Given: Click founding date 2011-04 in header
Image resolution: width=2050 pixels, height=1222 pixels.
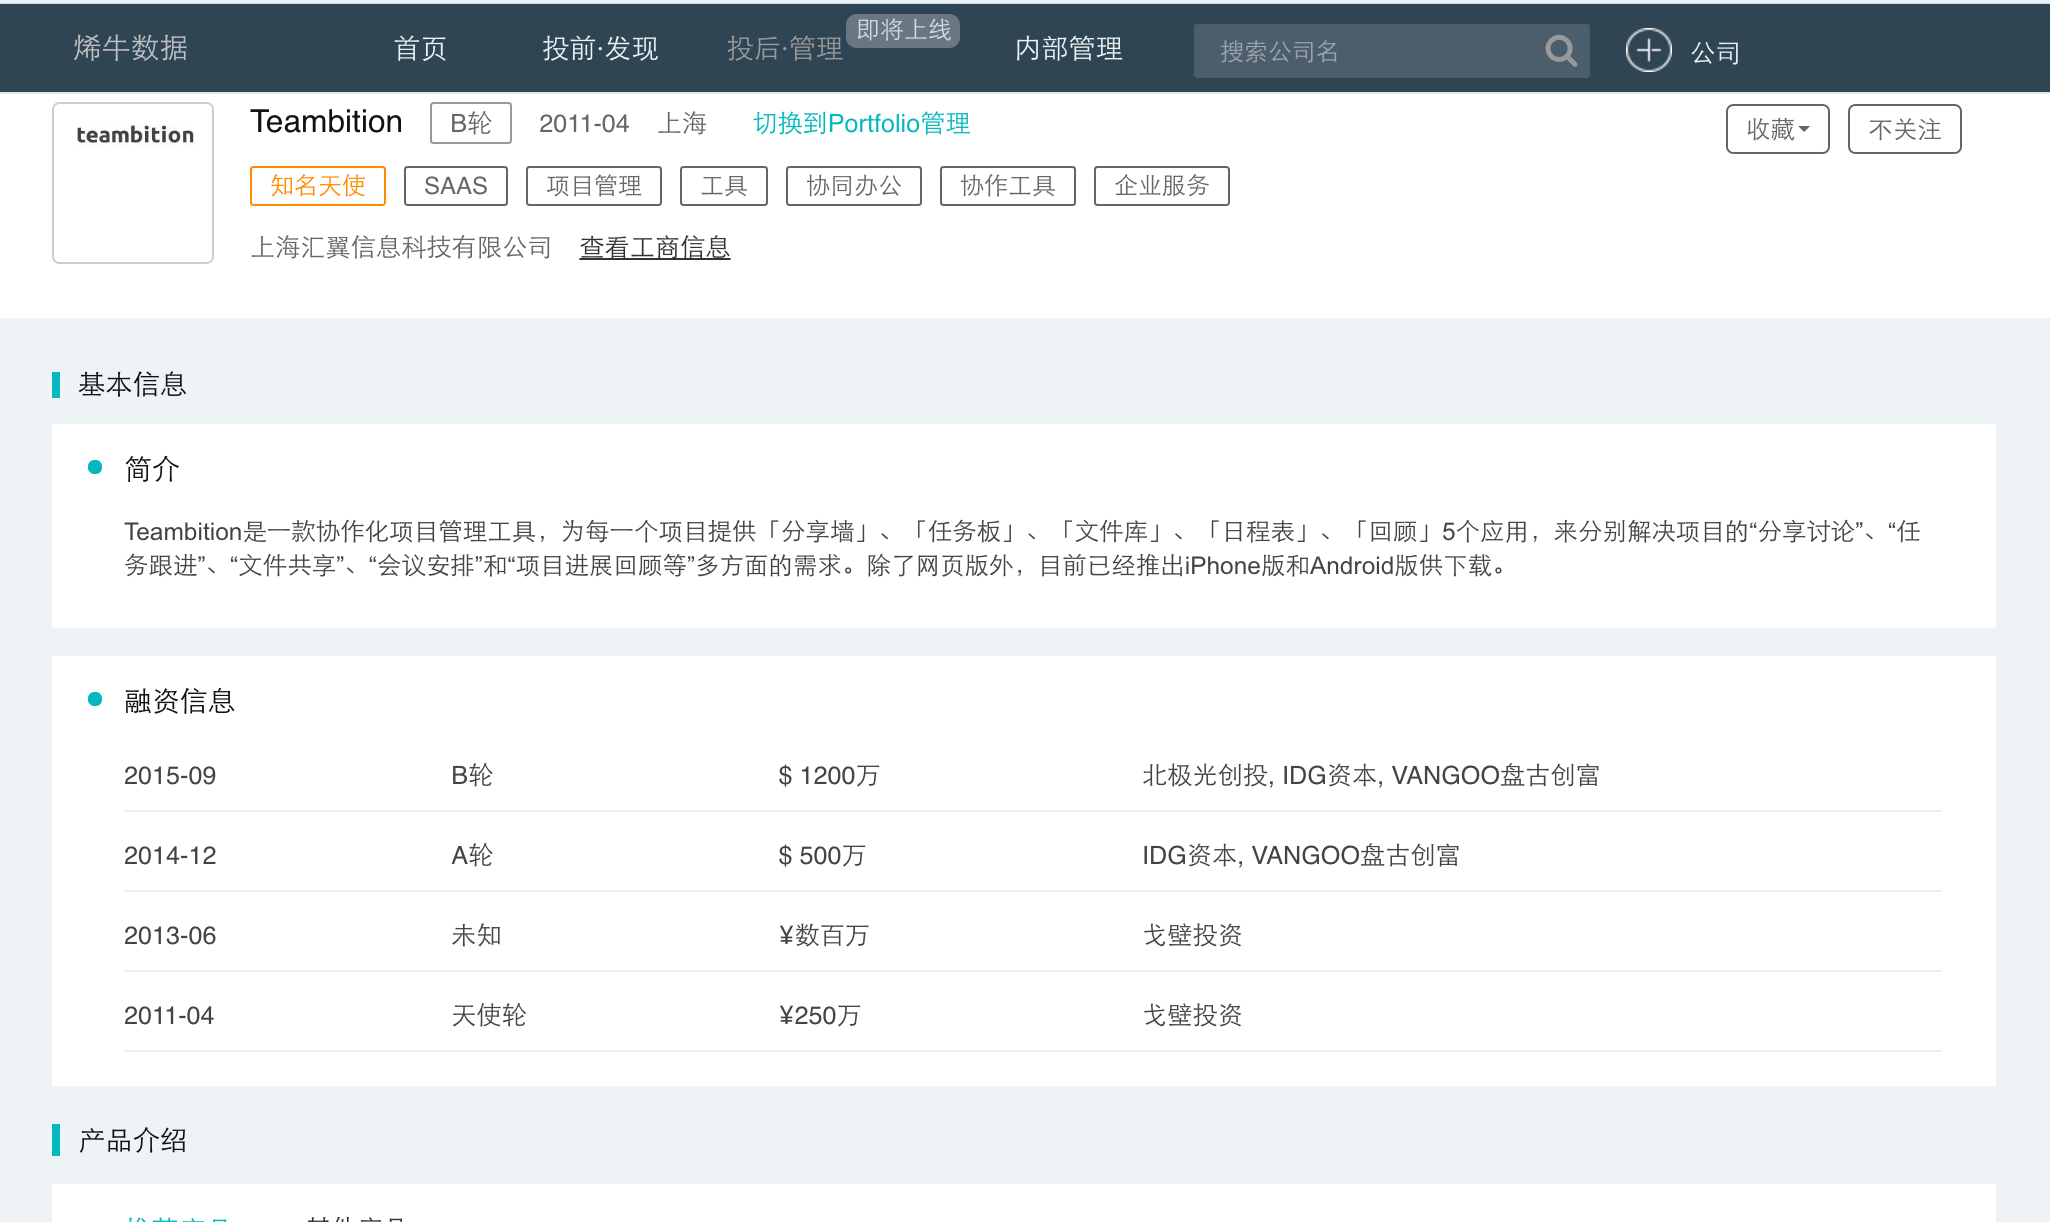Looking at the screenshot, I should [584, 123].
